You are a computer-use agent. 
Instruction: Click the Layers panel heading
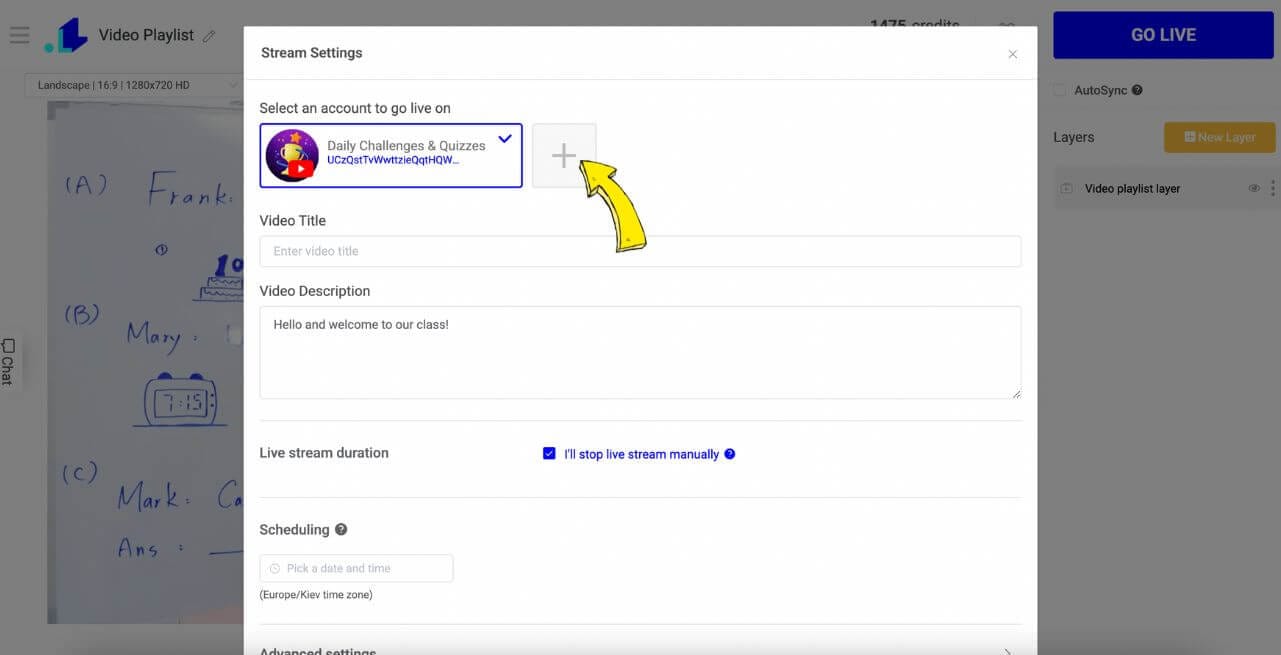[1074, 137]
